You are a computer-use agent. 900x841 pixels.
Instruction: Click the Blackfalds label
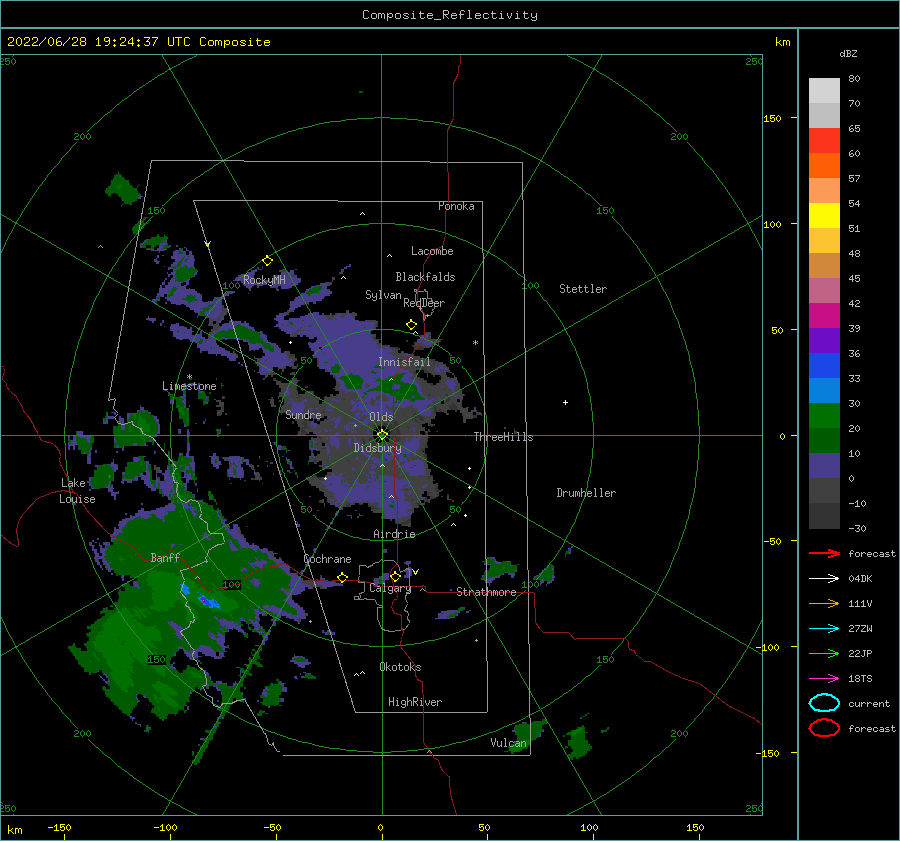(x=425, y=277)
